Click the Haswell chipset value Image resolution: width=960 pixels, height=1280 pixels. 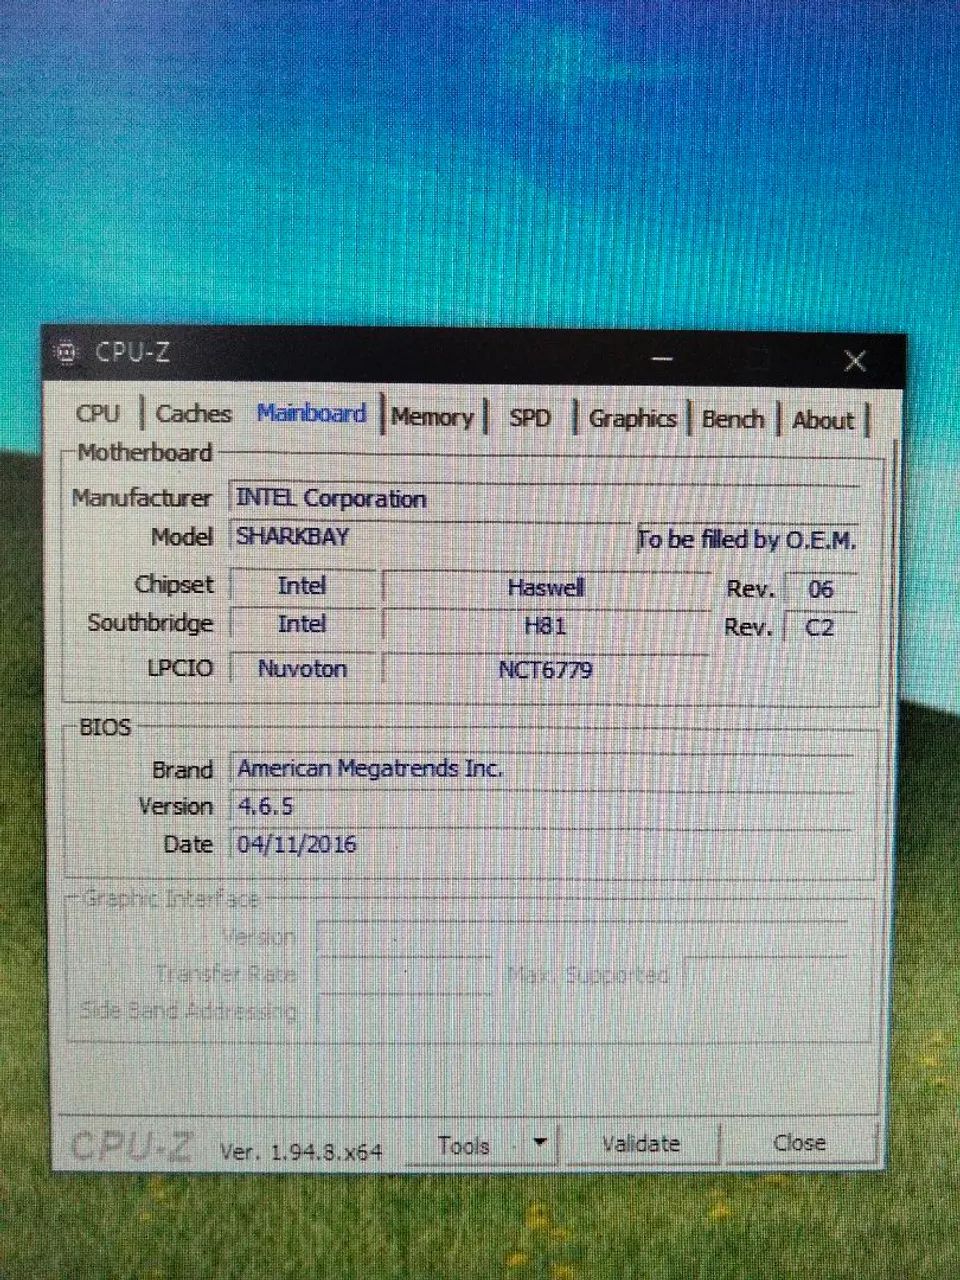[x=546, y=588]
